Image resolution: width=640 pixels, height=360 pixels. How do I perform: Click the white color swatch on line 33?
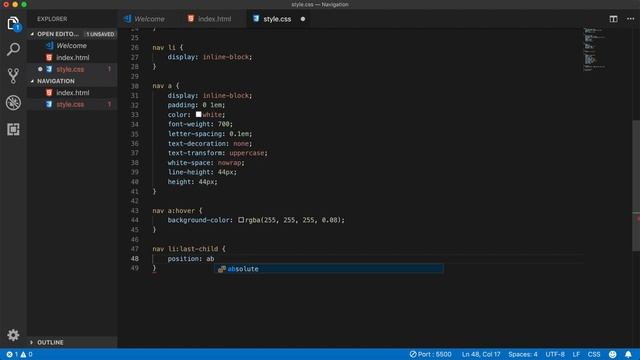click(x=198, y=114)
